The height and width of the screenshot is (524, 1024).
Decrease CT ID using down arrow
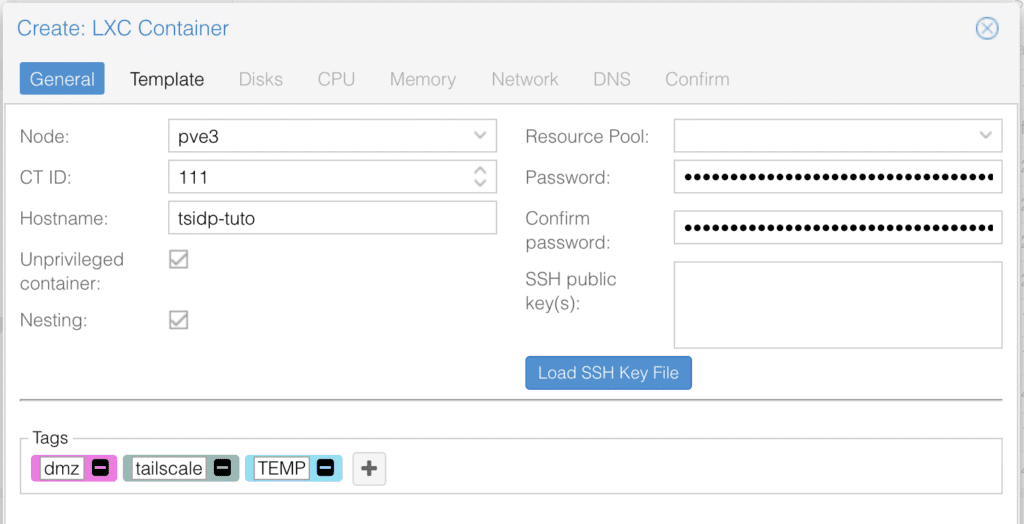click(480, 184)
